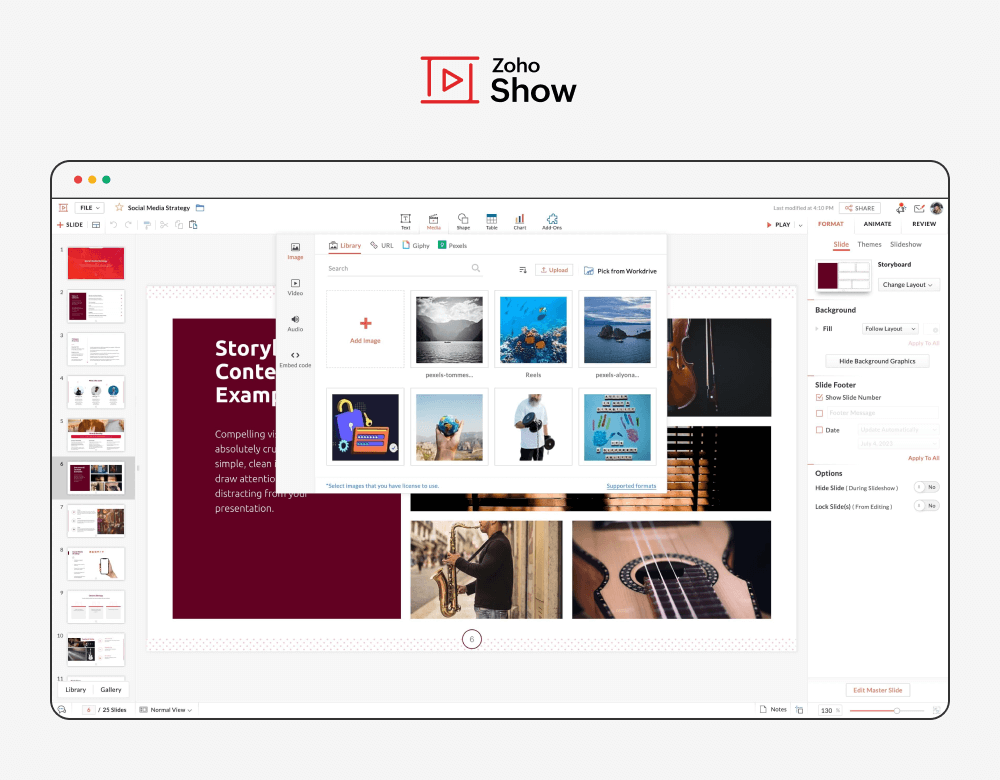Screen dimensions: 1000x780
Task: Open the slide layout icon next to SLIDE
Action: coord(96,224)
